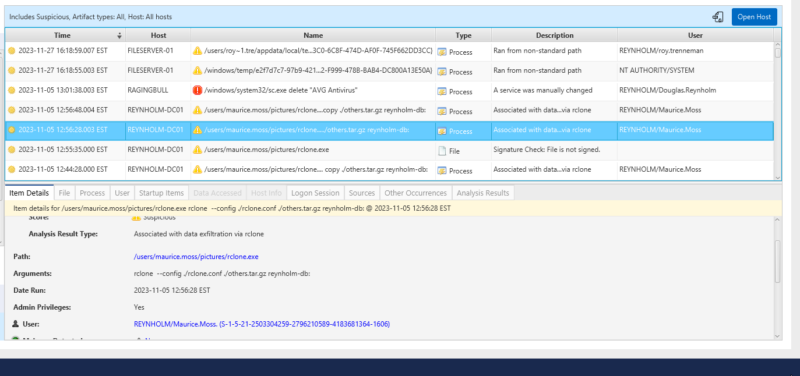The width and height of the screenshot is (800, 376).
Task: Click the yellow score dot on the 12:56:48.004 row
Action: pyautogui.click(x=12, y=110)
